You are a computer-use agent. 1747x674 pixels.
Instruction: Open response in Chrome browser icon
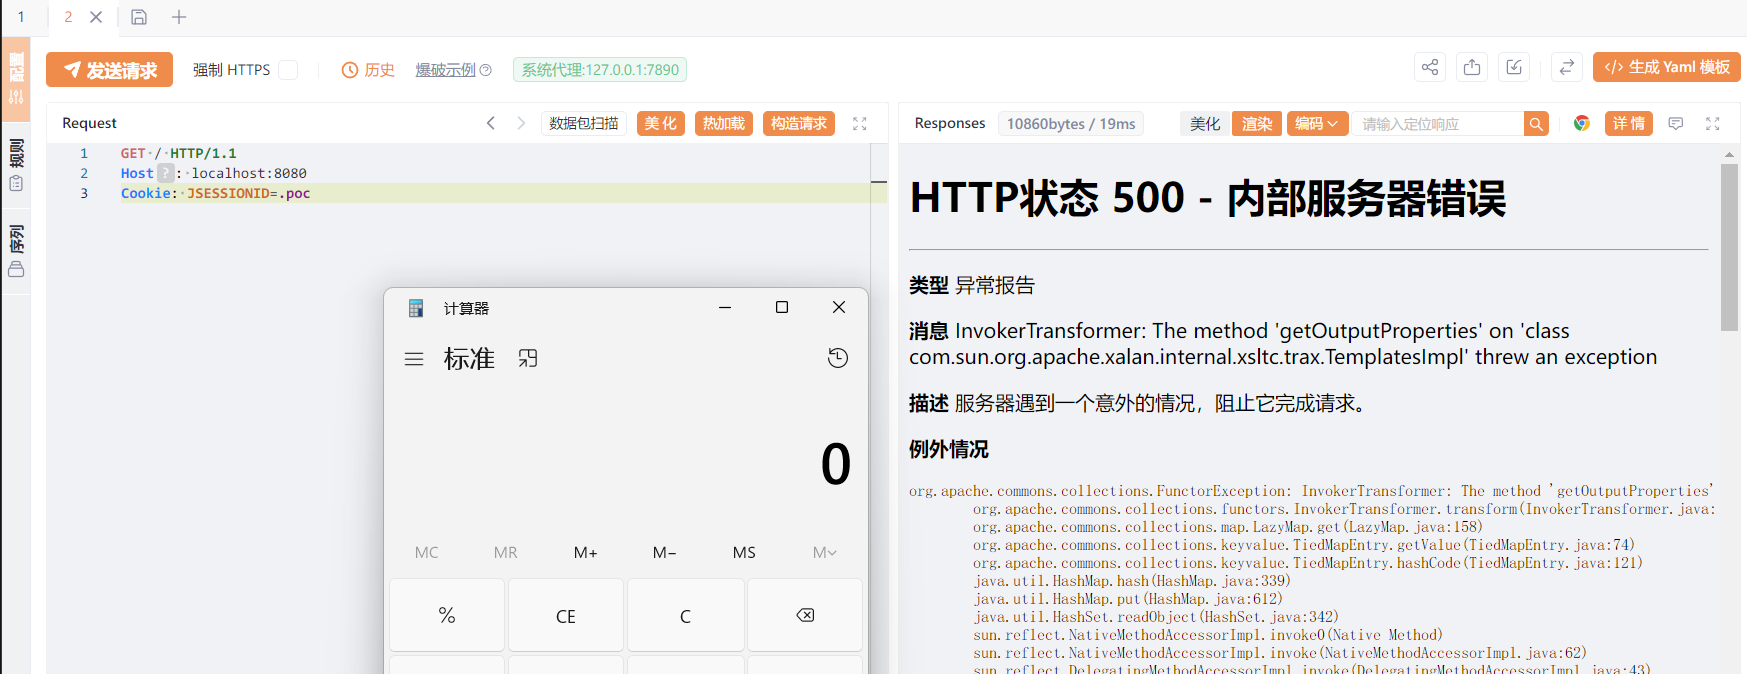[1582, 123]
